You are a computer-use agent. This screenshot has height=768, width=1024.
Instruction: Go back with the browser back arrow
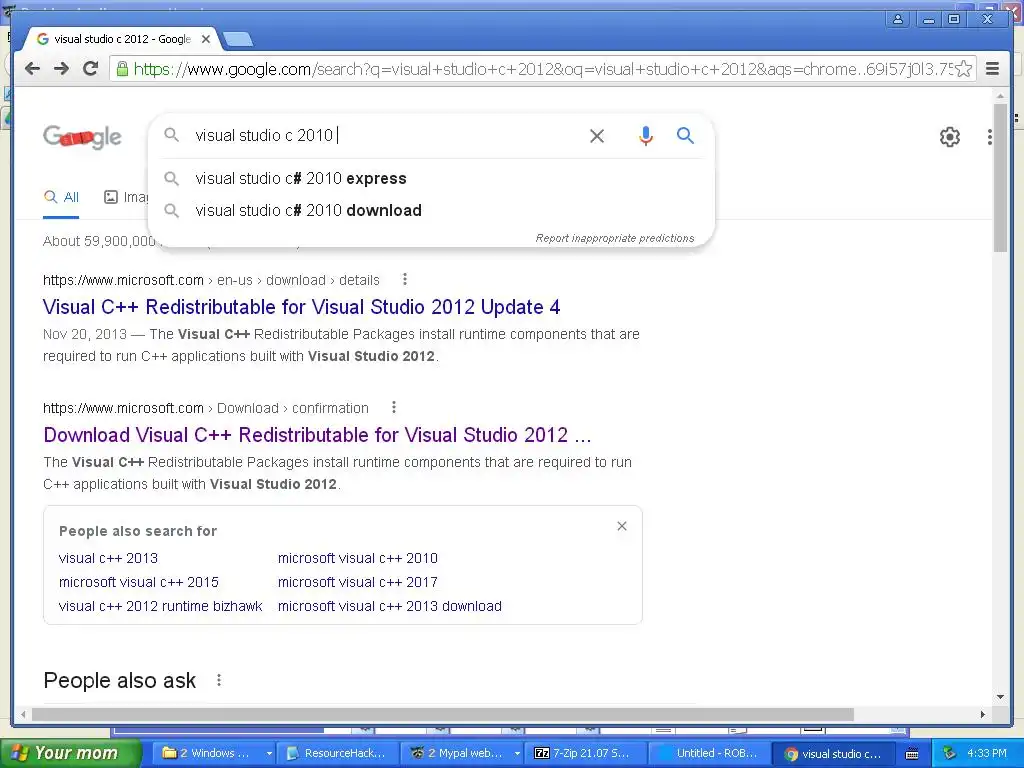point(32,69)
